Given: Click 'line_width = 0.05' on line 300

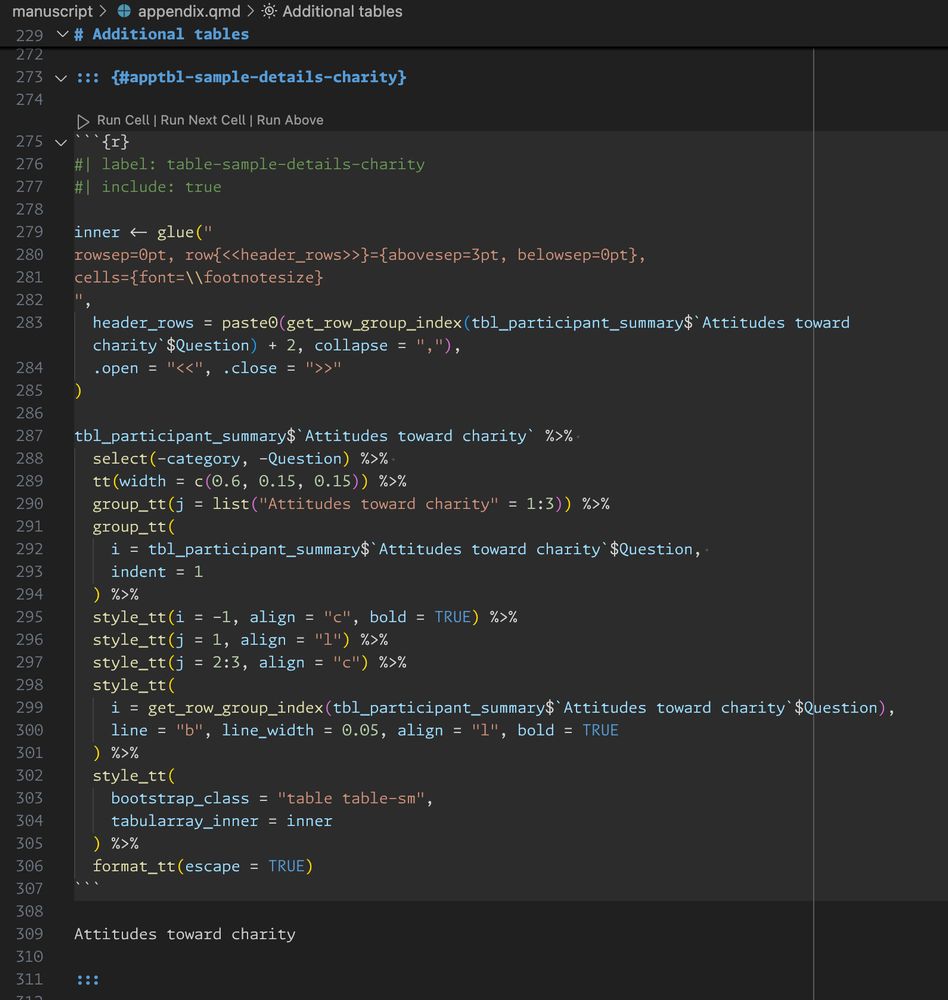Looking at the screenshot, I should tap(300, 730).
